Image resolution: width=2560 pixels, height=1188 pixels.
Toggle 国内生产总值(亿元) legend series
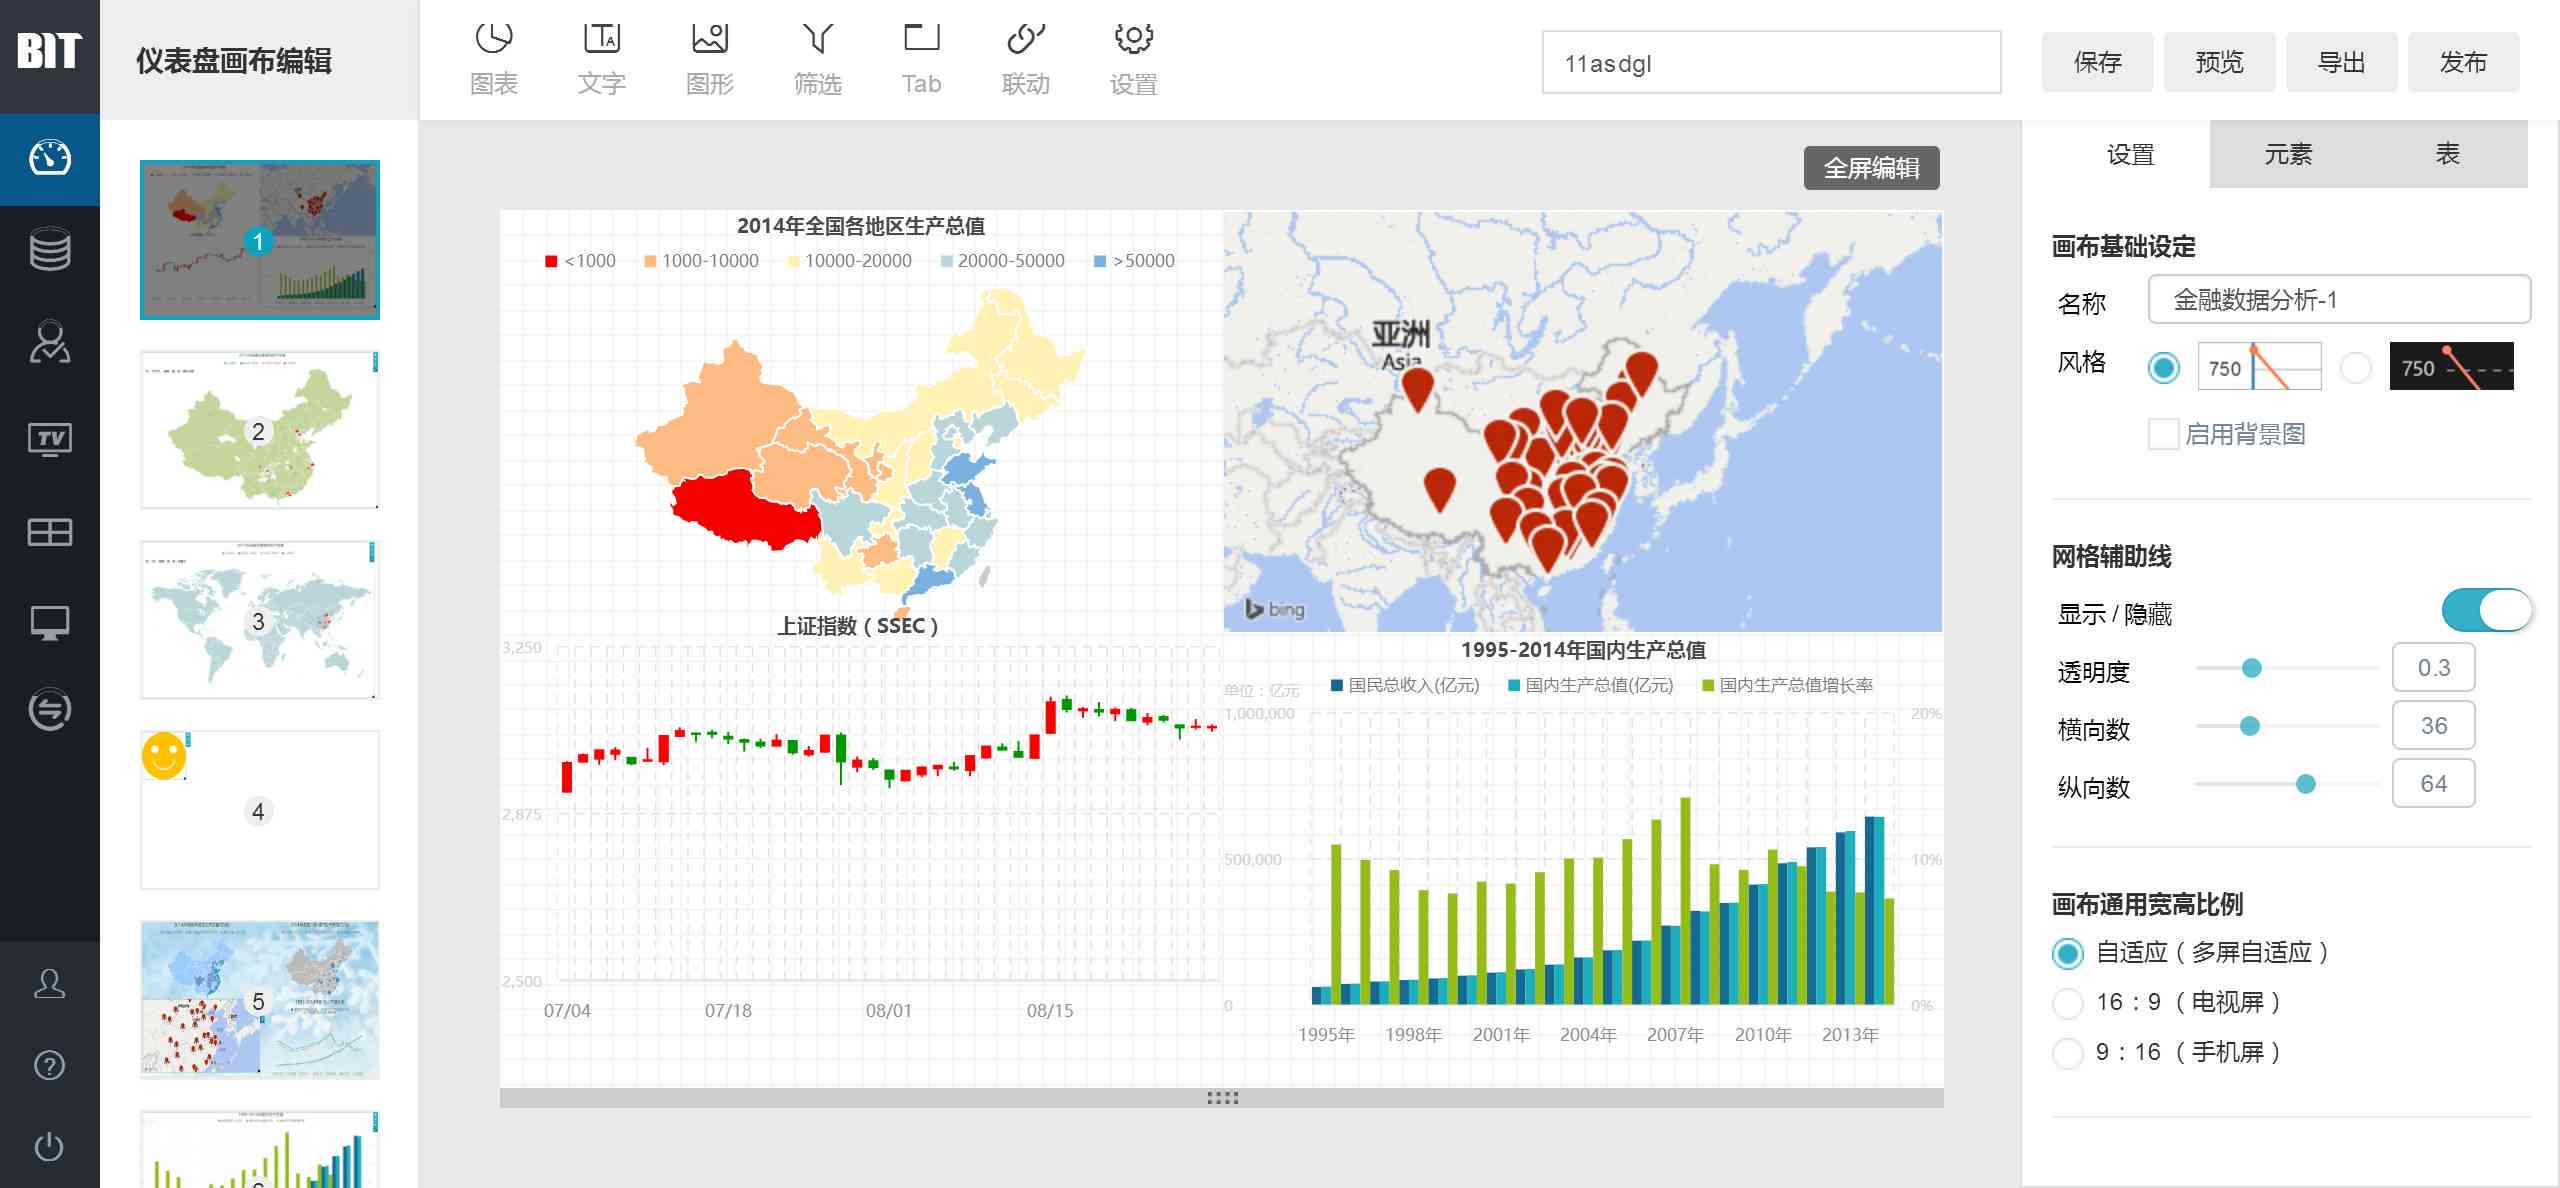(1590, 685)
